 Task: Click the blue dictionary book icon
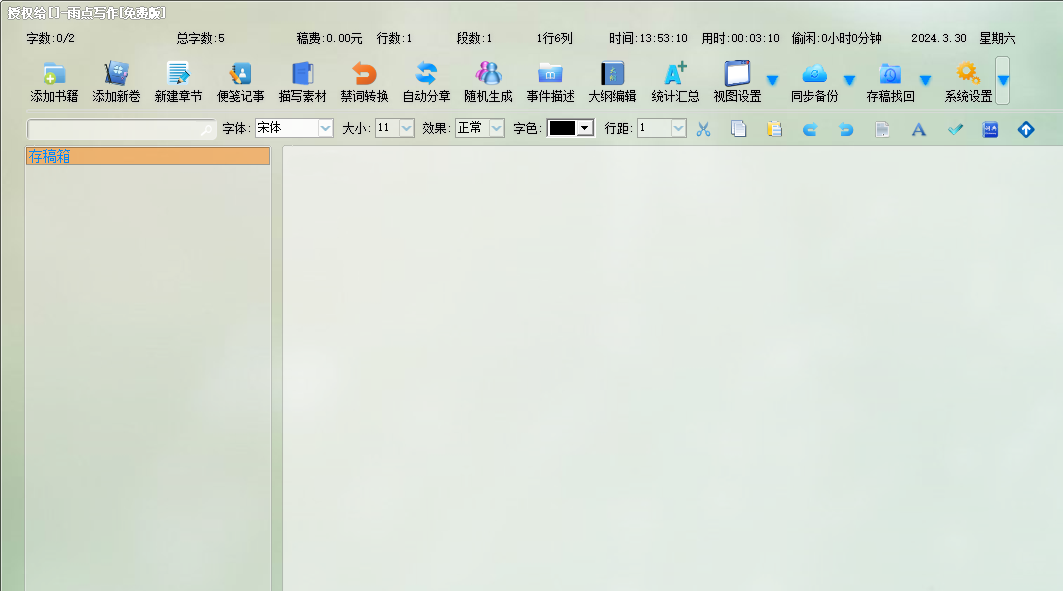[x=990, y=129]
